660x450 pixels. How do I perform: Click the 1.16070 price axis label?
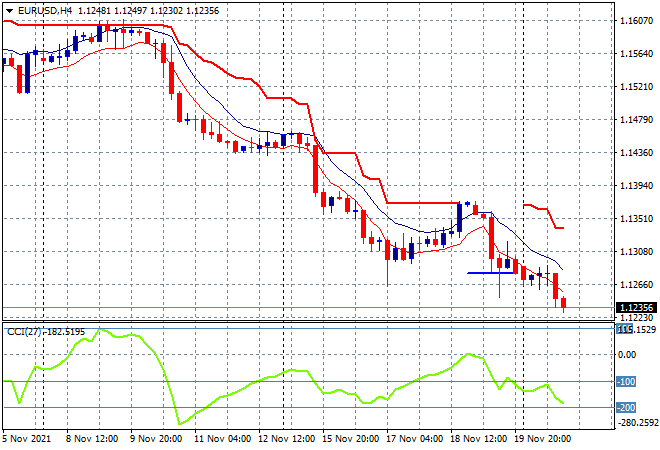coord(636,21)
